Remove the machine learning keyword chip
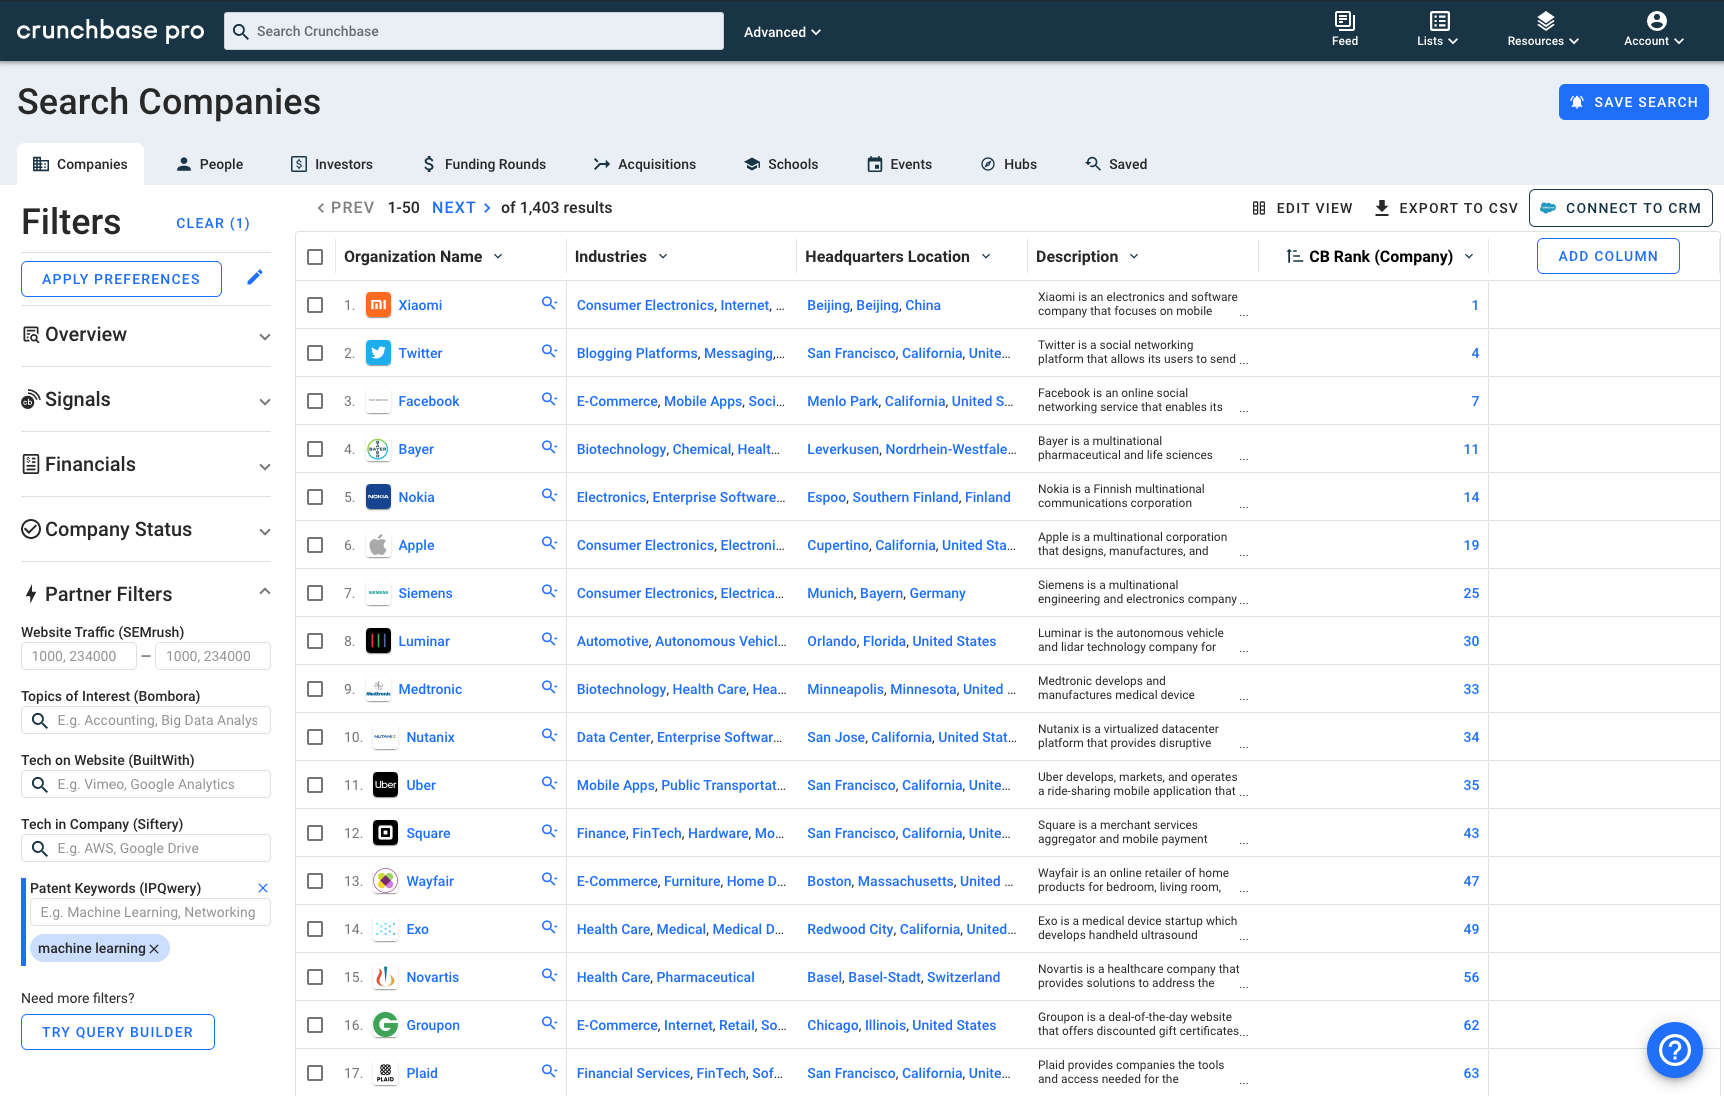 pos(154,949)
